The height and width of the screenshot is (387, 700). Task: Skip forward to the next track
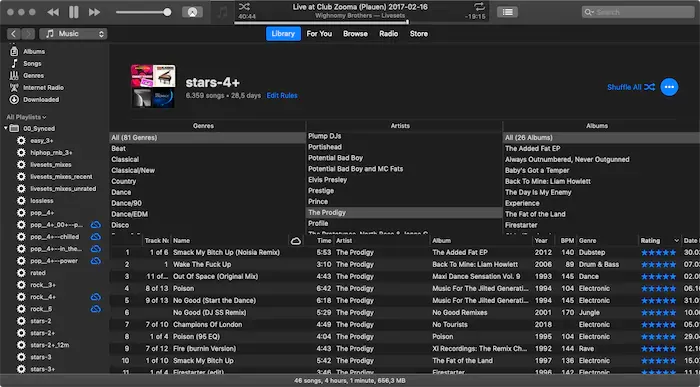(94, 12)
